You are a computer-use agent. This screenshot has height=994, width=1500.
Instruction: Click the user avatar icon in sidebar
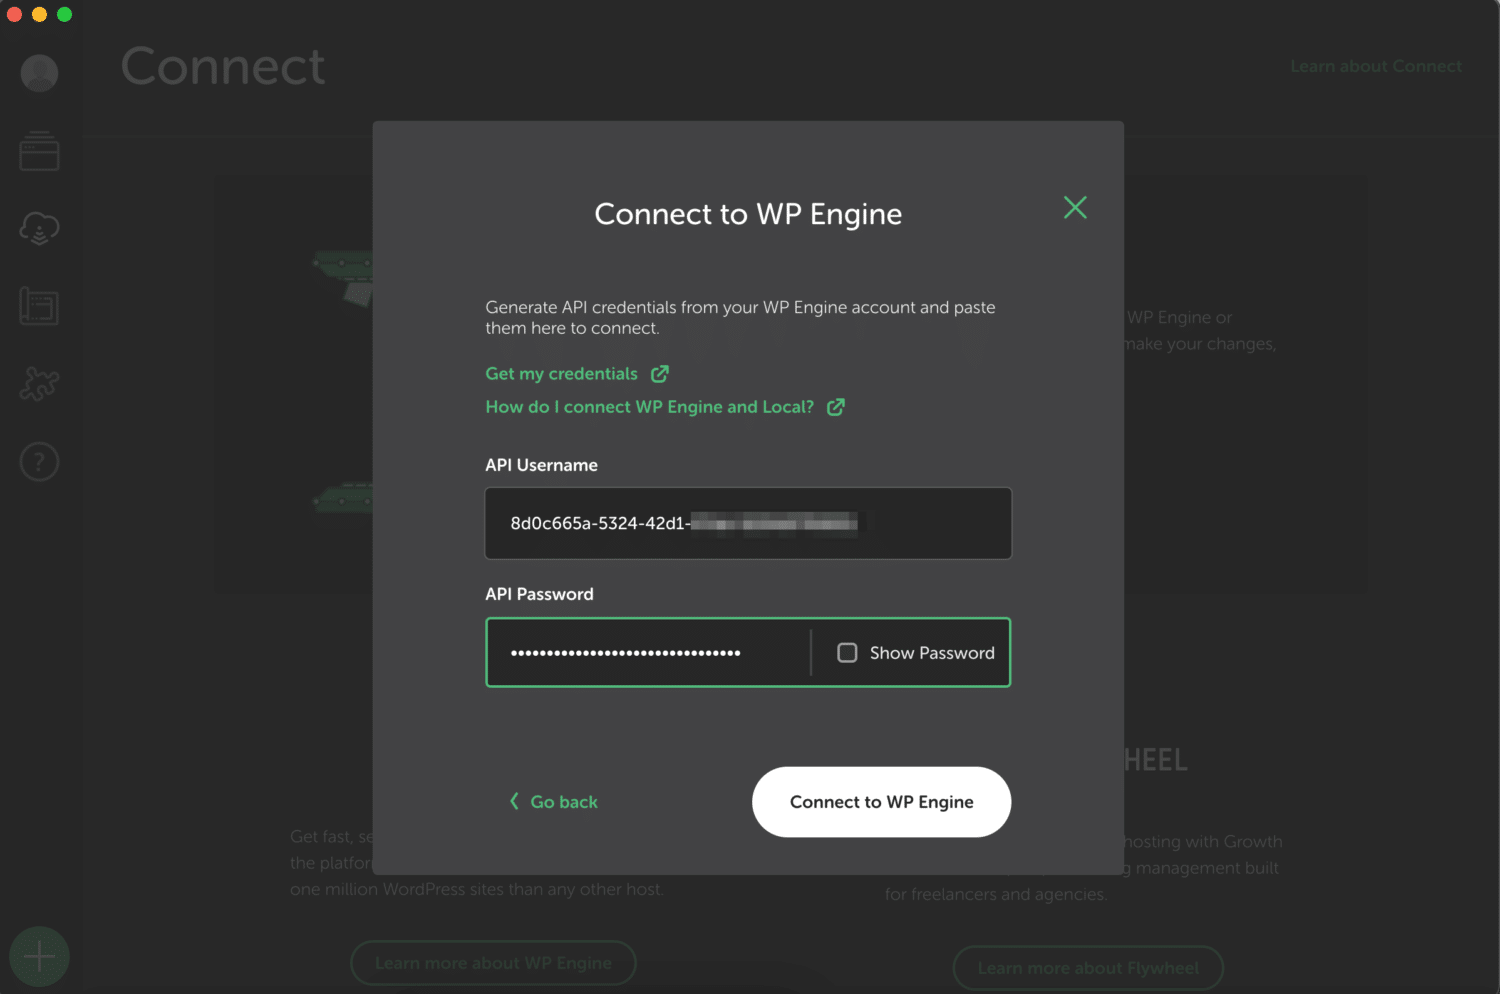click(39, 73)
